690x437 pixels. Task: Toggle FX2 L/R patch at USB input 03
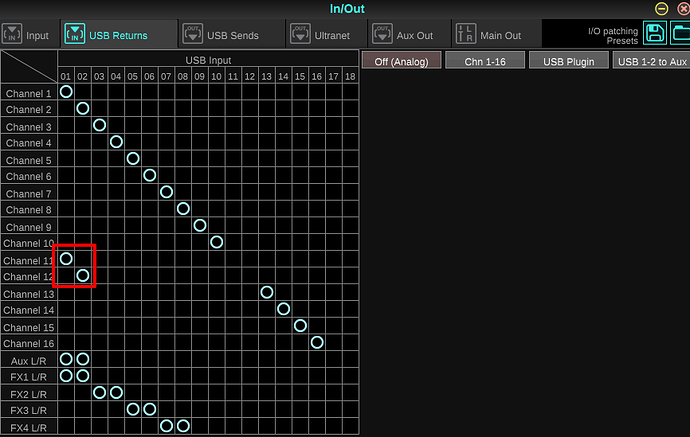point(100,392)
